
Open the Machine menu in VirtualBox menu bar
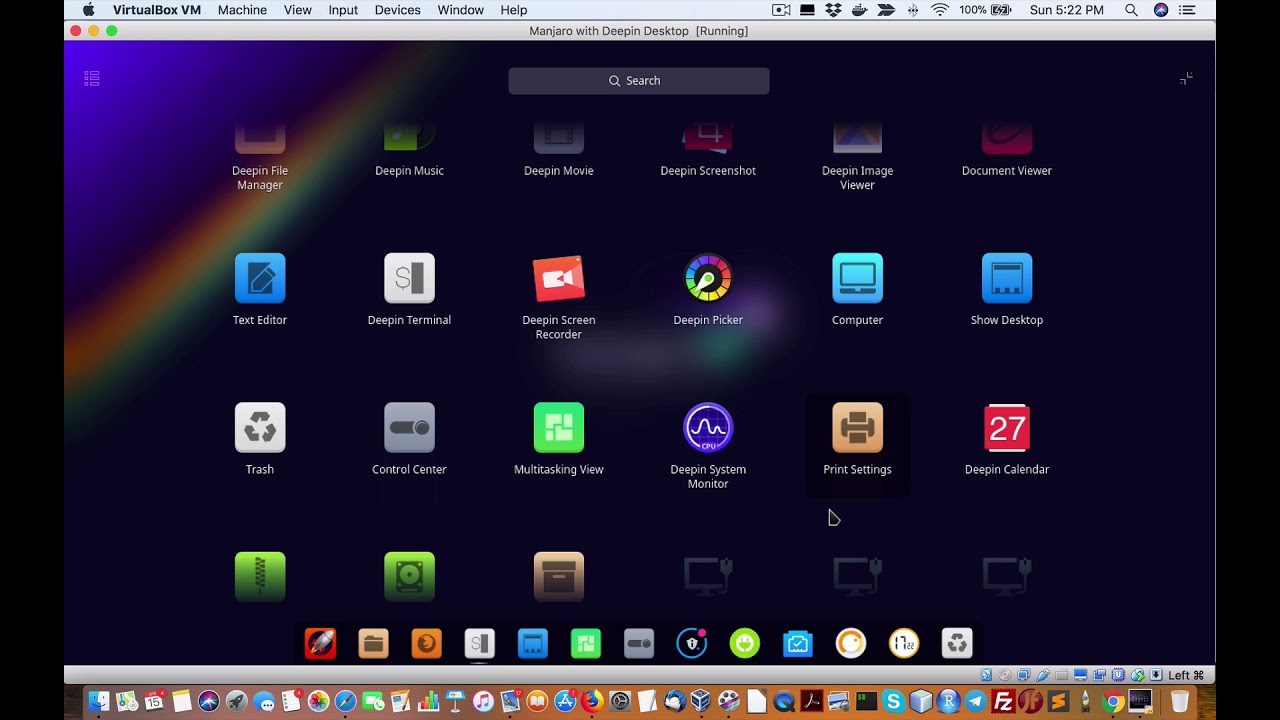tap(242, 10)
